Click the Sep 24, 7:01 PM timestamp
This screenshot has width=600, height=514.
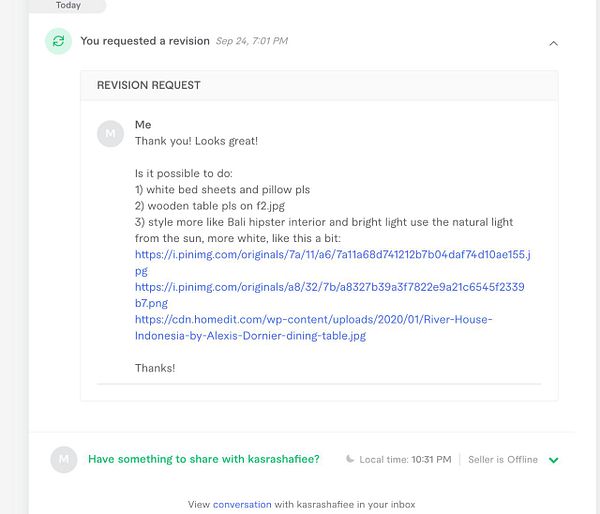point(251,41)
